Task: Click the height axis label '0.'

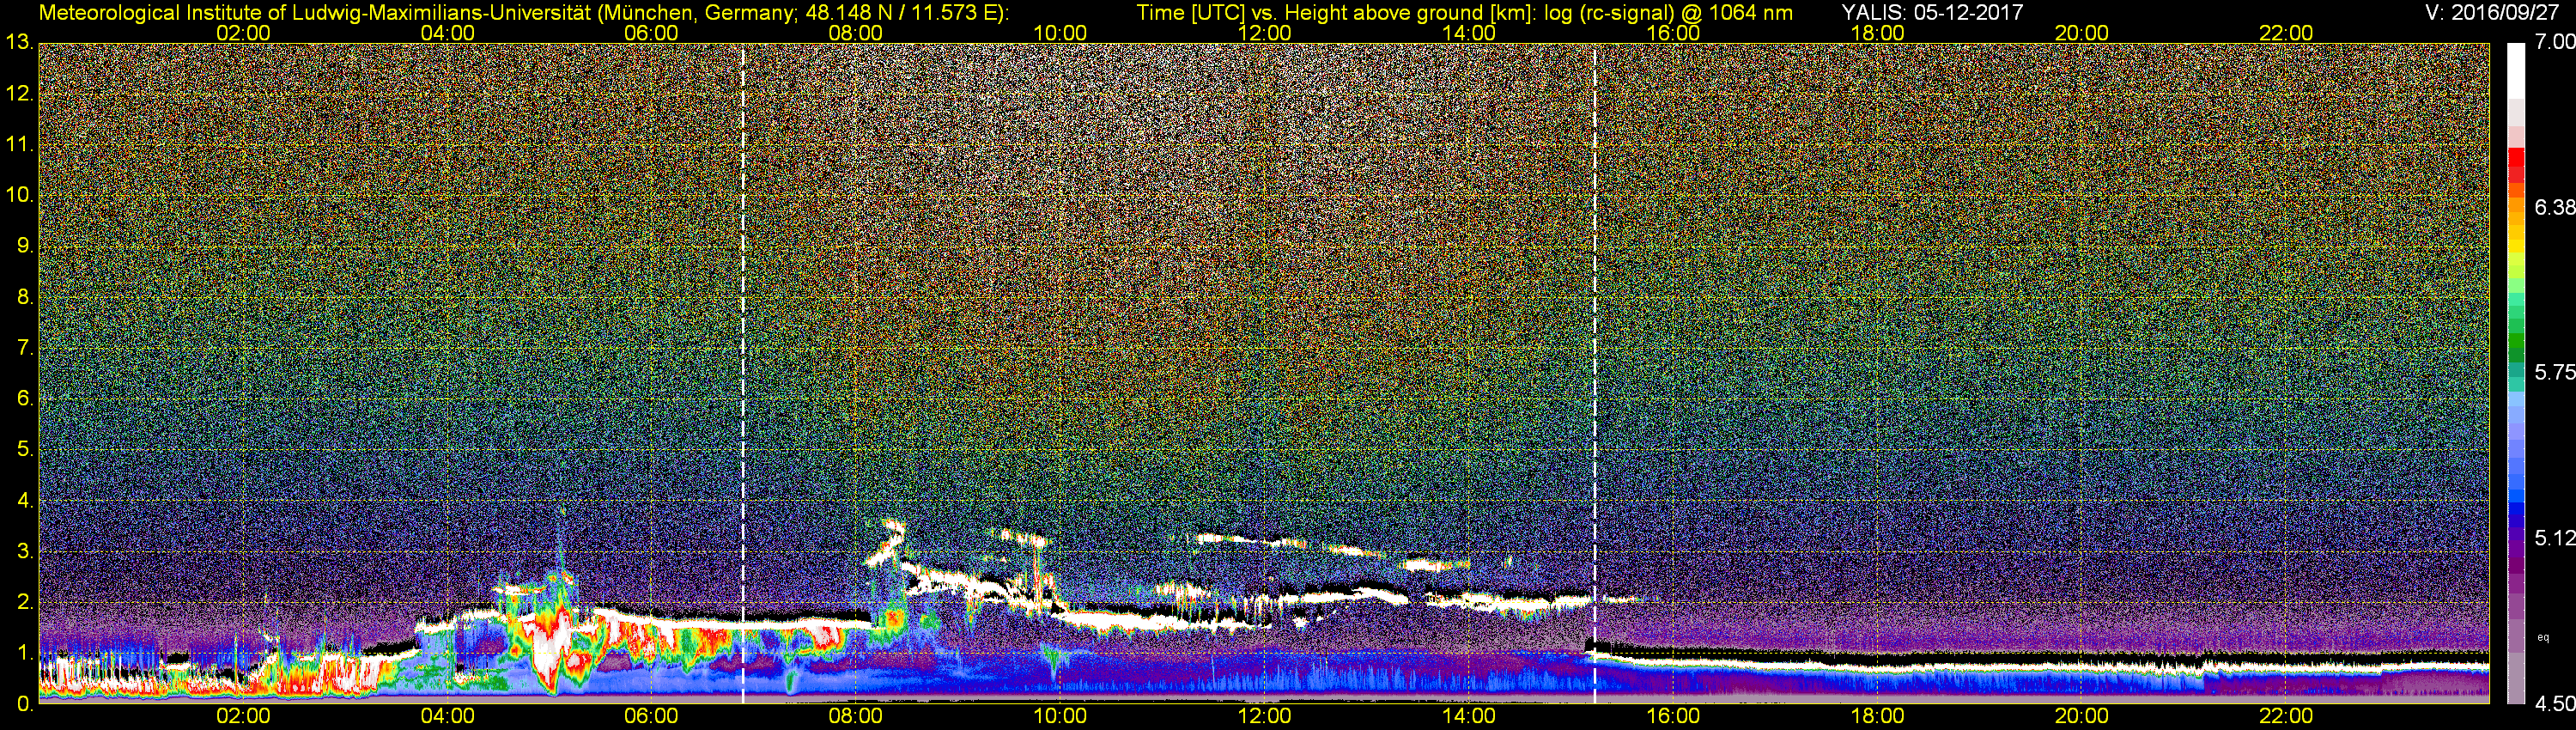Action: click(x=25, y=704)
